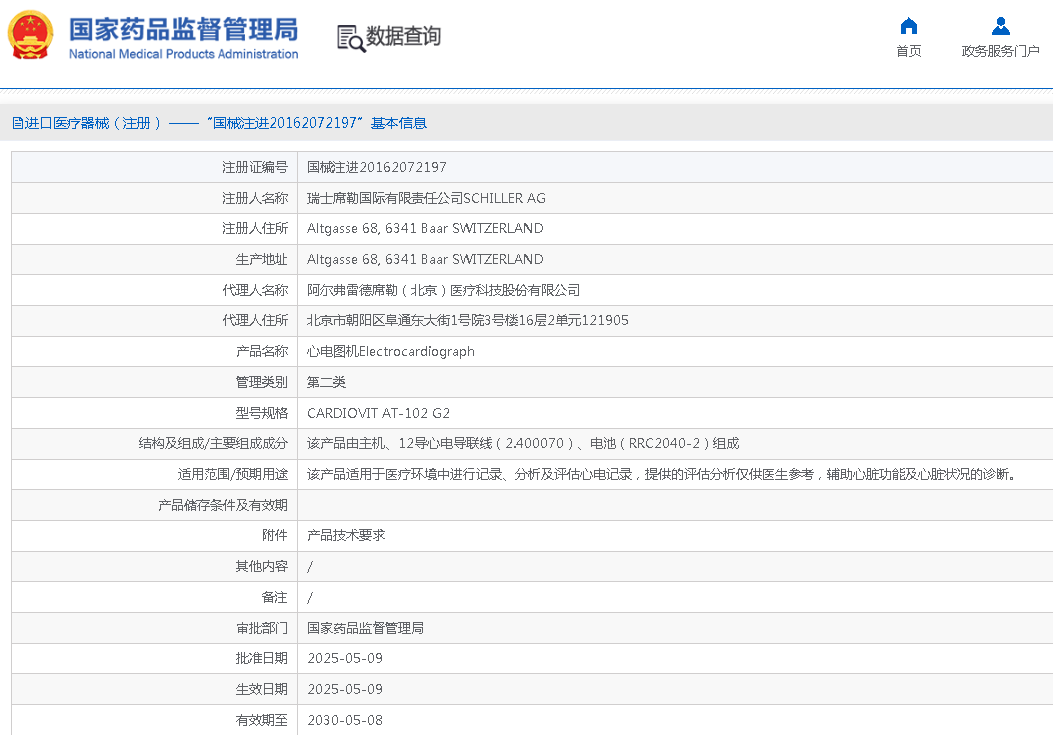This screenshot has height=735, width=1053.
Task: Click the 管理类别 label cell
Action: pos(154,382)
